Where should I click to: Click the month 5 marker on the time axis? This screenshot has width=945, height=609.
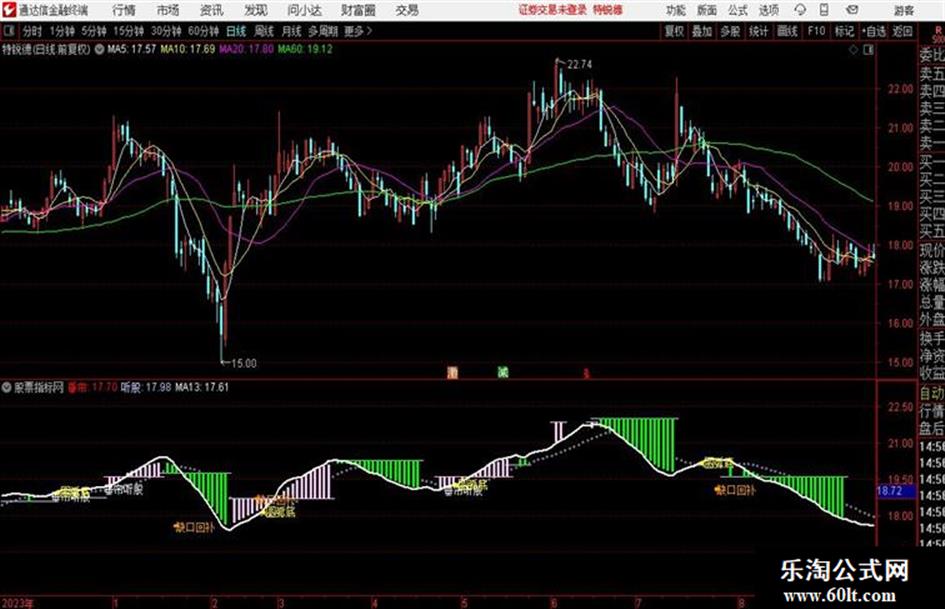point(464,602)
